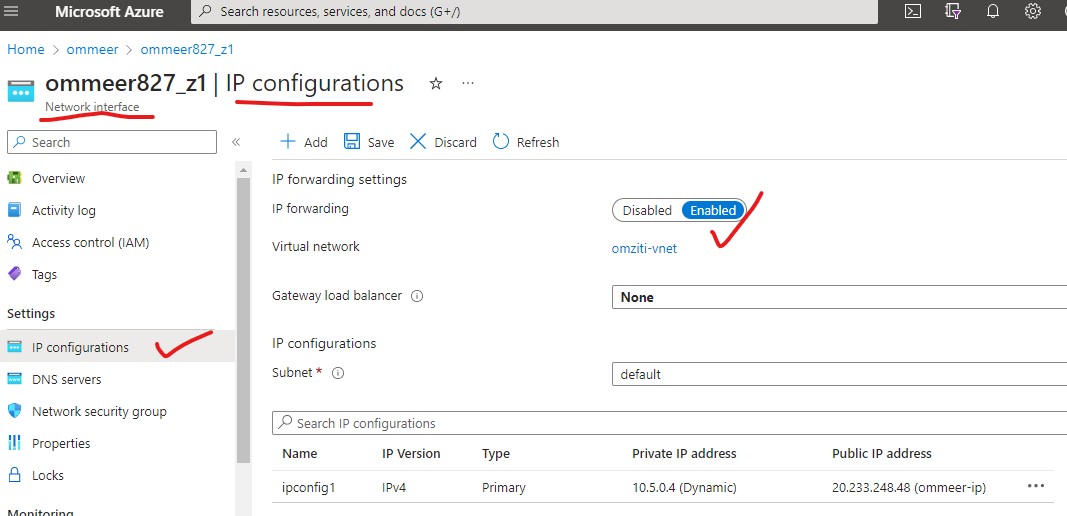Open Cloud Shell from top bar
Image resolution: width=1067 pixels, height=516 pixels.
click(x=912, y=12)
